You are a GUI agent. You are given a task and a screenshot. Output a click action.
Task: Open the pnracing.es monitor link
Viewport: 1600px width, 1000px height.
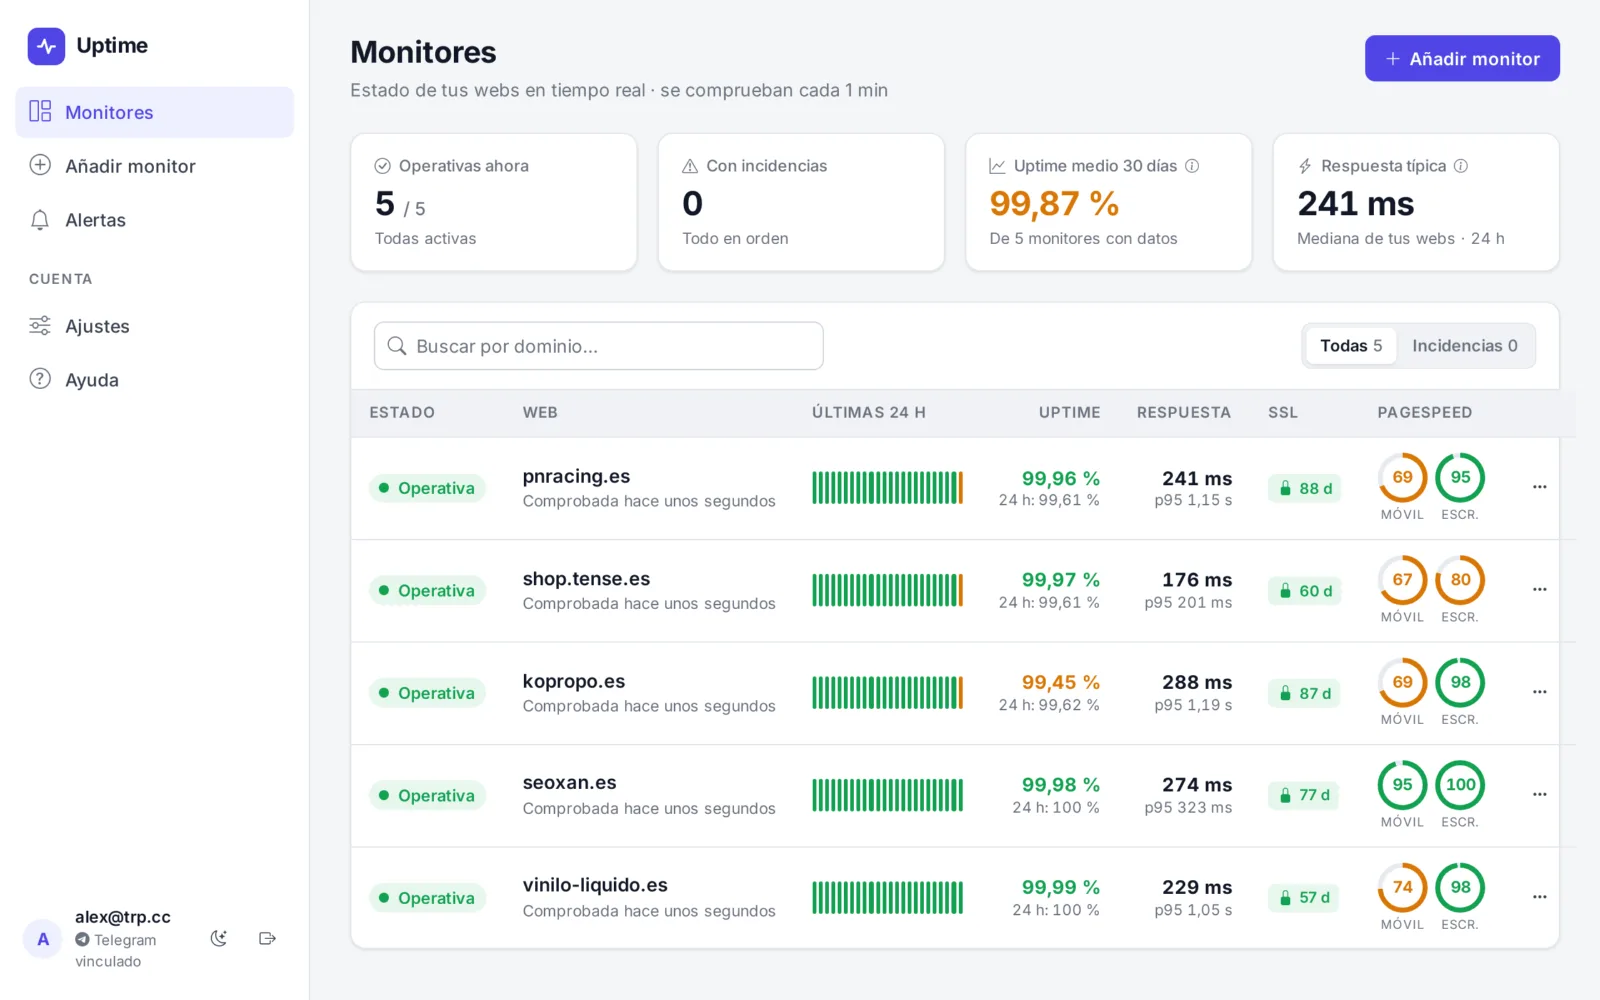576,477
